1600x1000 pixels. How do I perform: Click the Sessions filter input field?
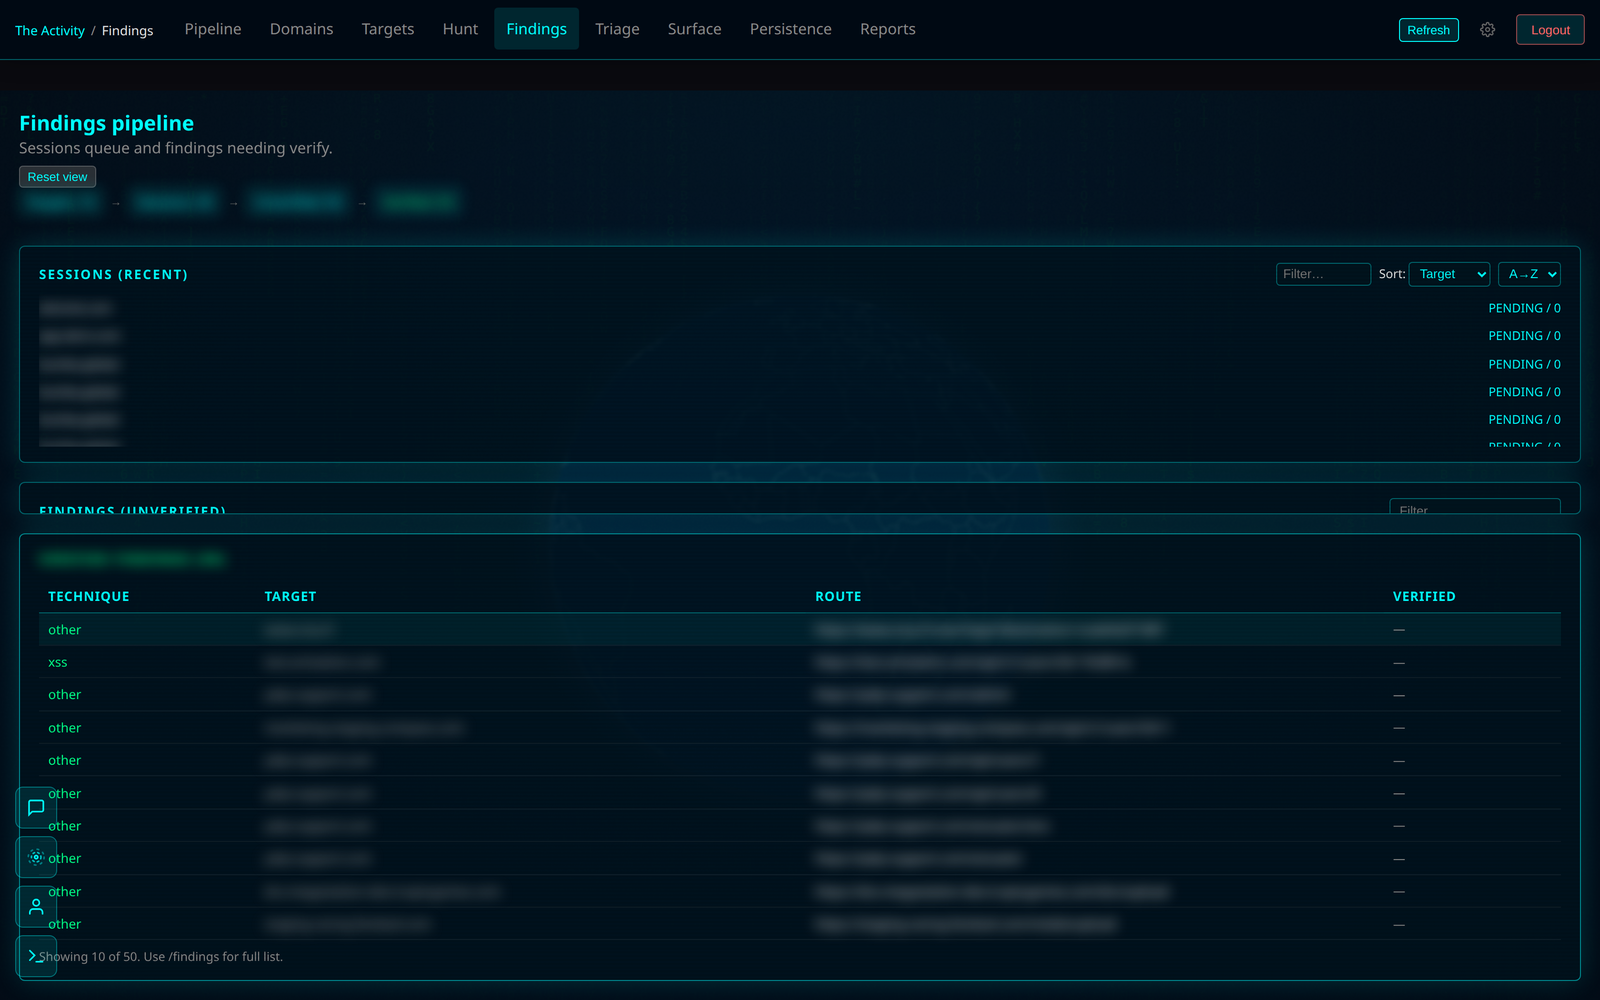1323,274
